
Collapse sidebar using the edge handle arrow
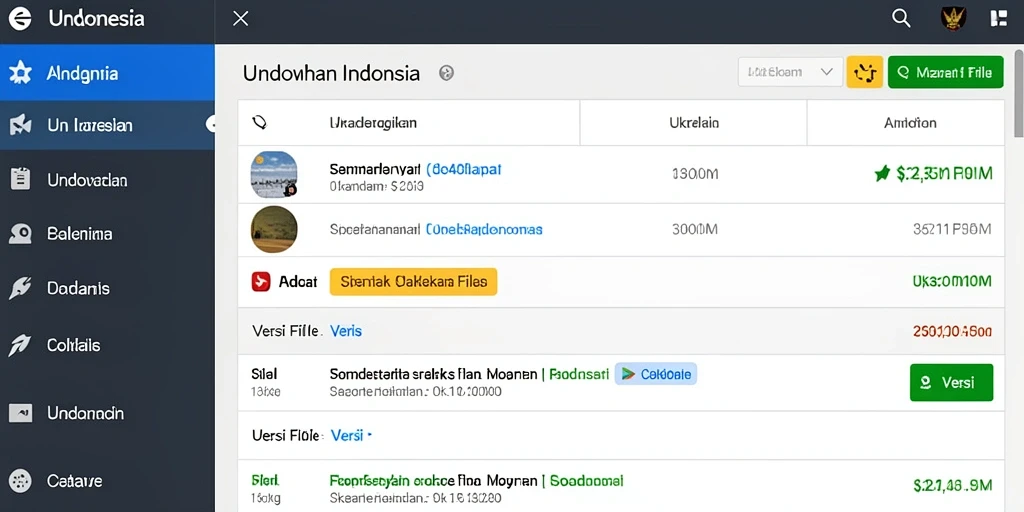pos(211,123)
